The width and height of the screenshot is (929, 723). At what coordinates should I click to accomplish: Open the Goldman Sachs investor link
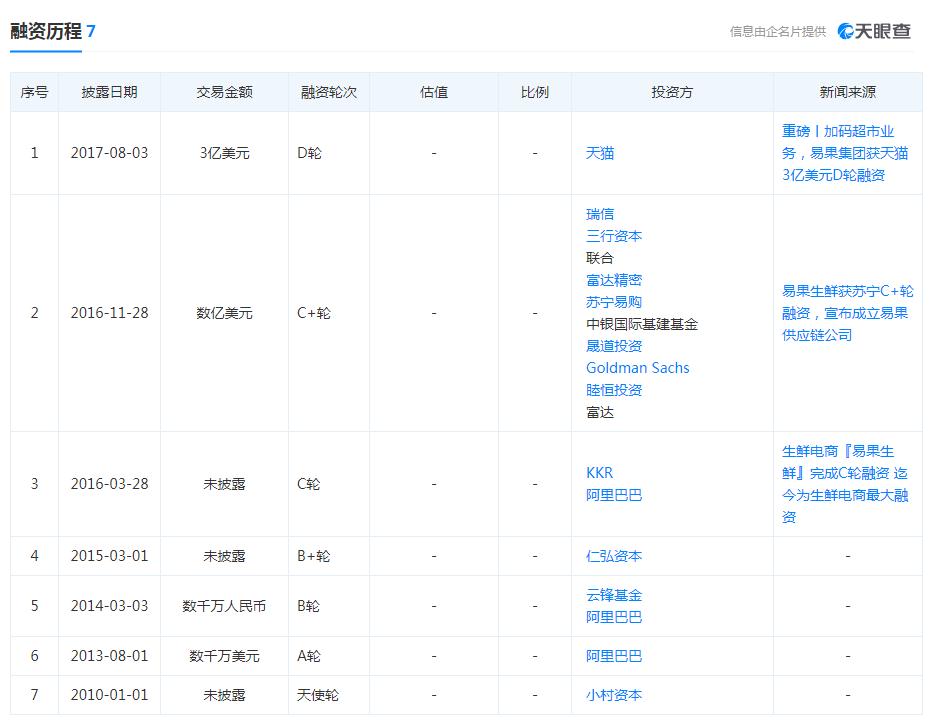637,368
